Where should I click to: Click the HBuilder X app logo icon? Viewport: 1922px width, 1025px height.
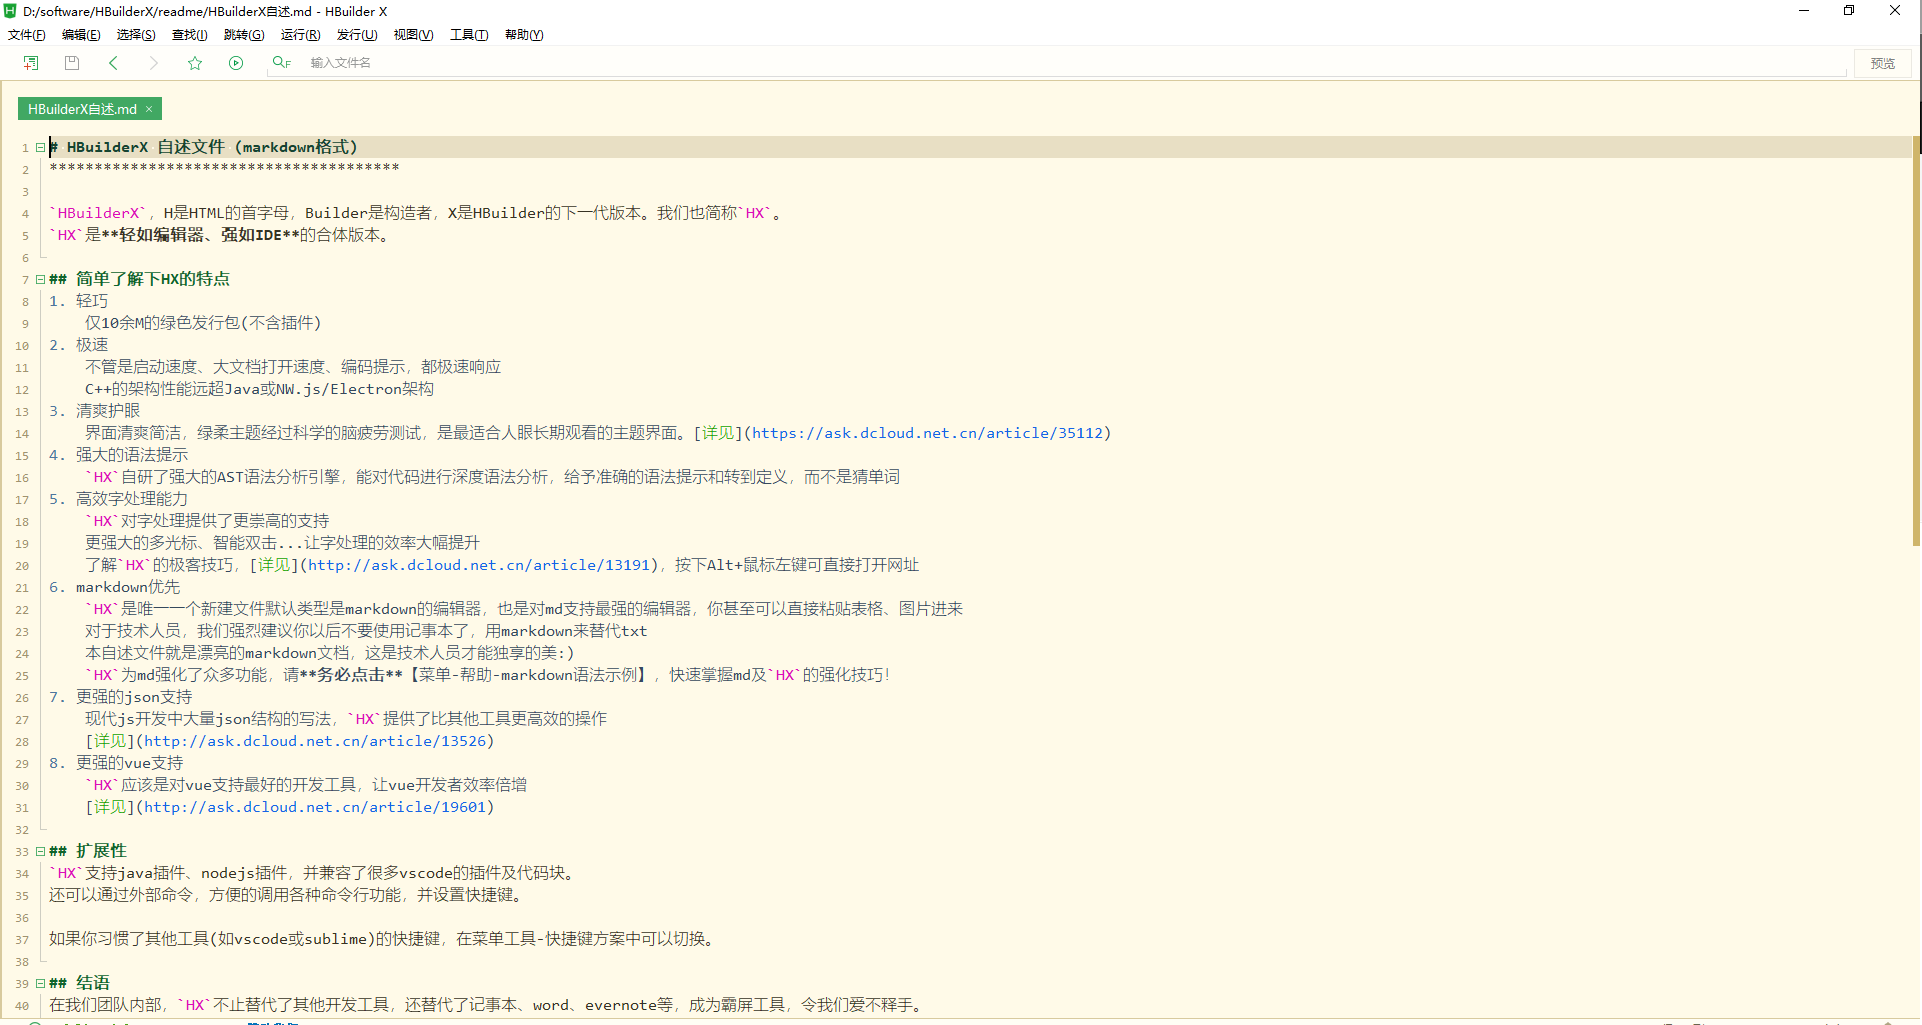(x=10, y=11)
